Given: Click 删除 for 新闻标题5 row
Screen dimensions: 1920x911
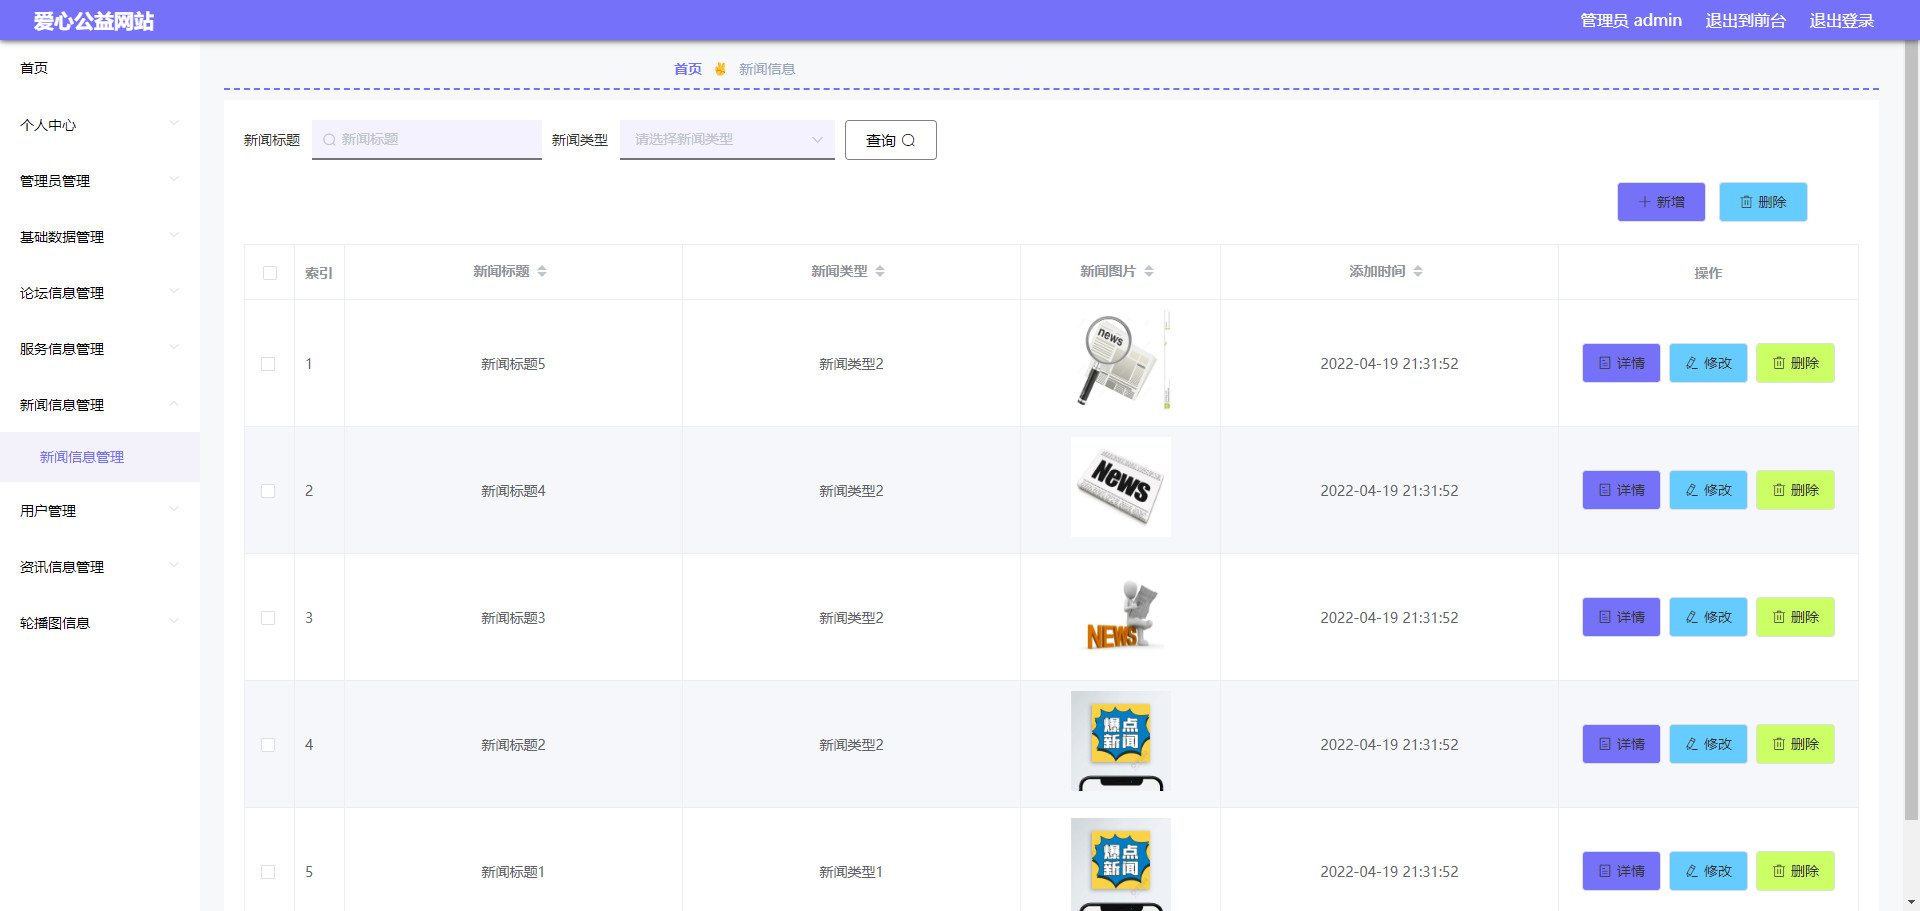Looking at the screenshot, I should coord(1795,363).
